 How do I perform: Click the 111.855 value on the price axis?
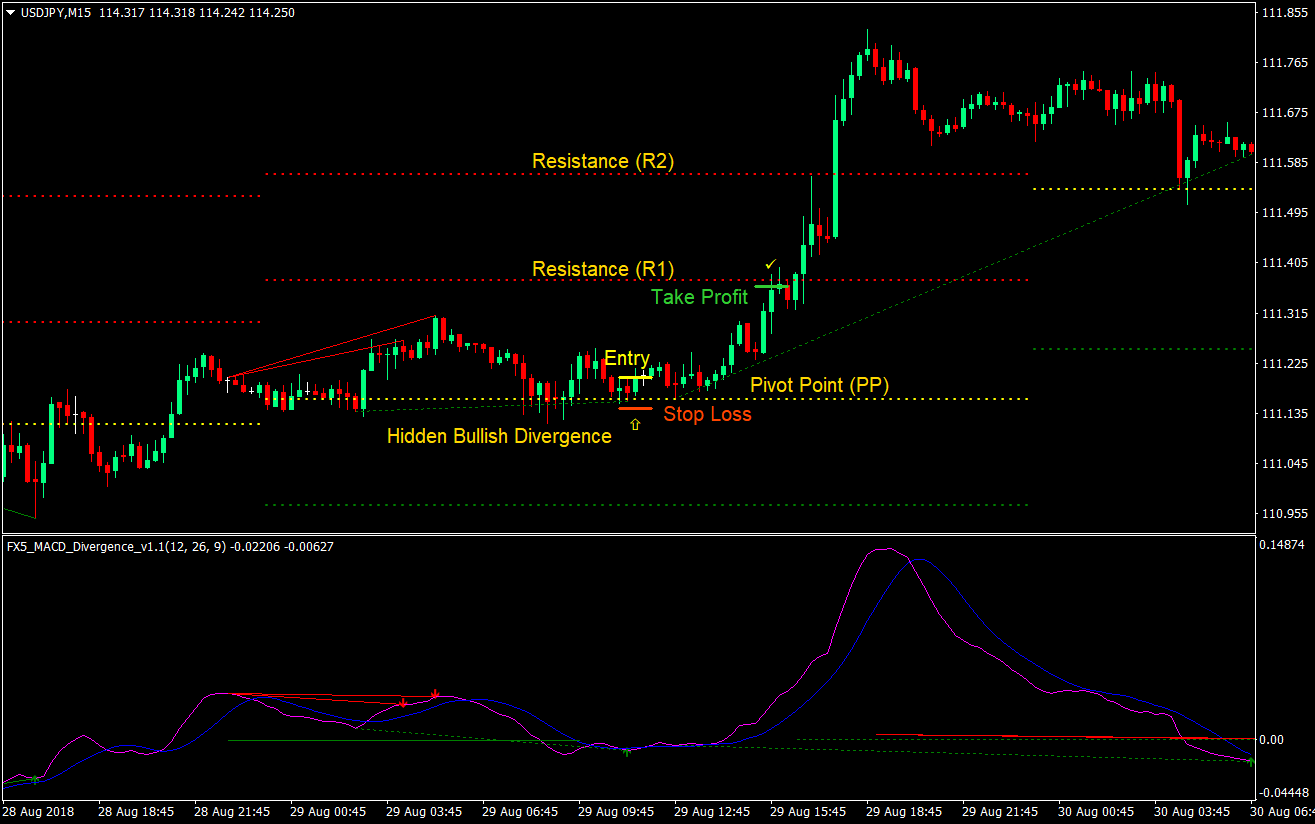[x=1283, y=14]
